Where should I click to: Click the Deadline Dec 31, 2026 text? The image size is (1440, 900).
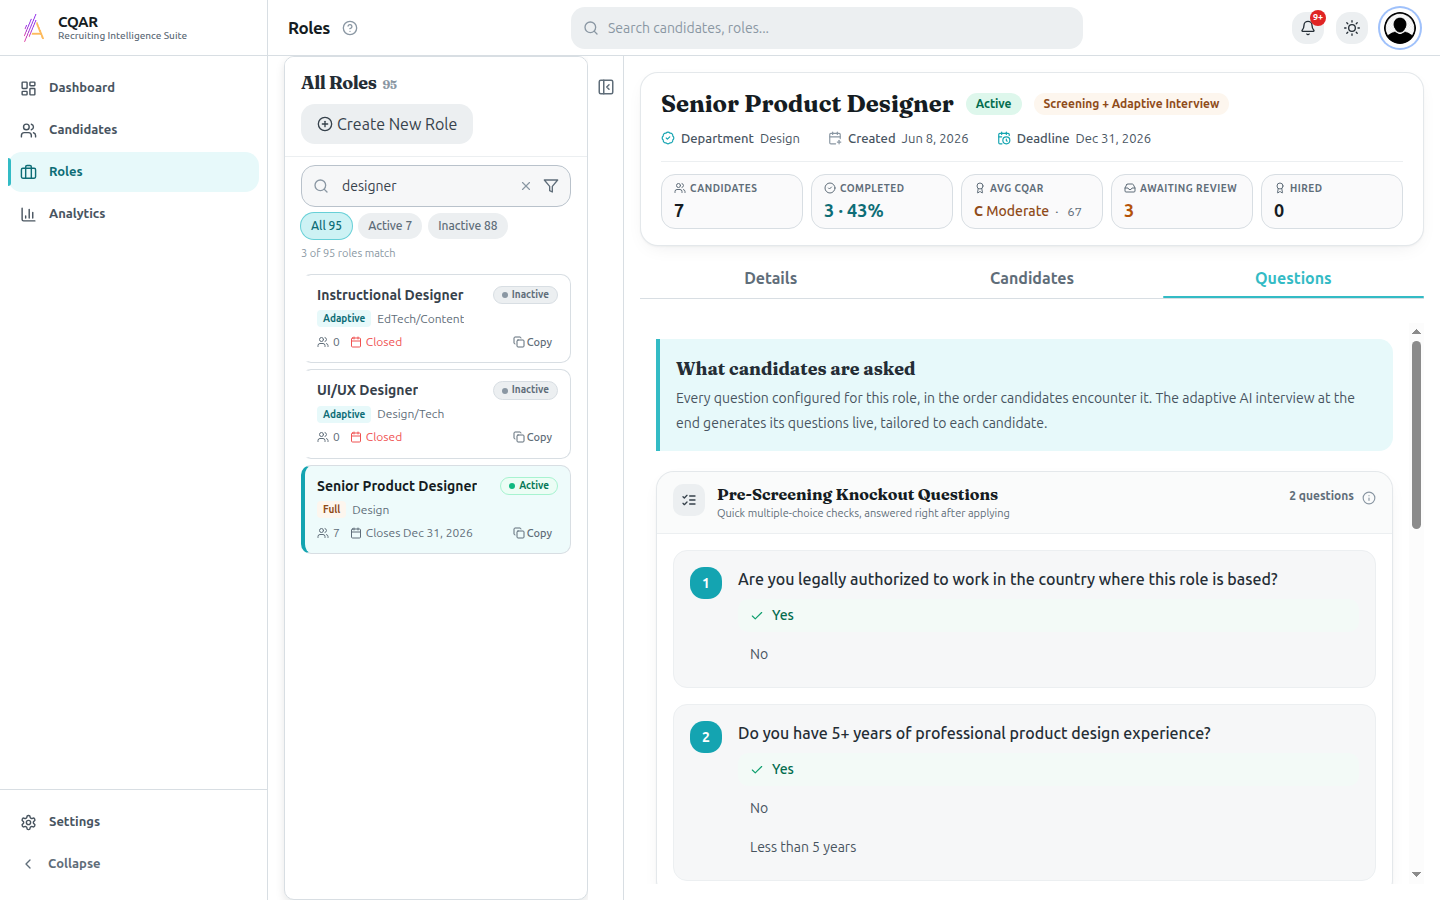1074,139
